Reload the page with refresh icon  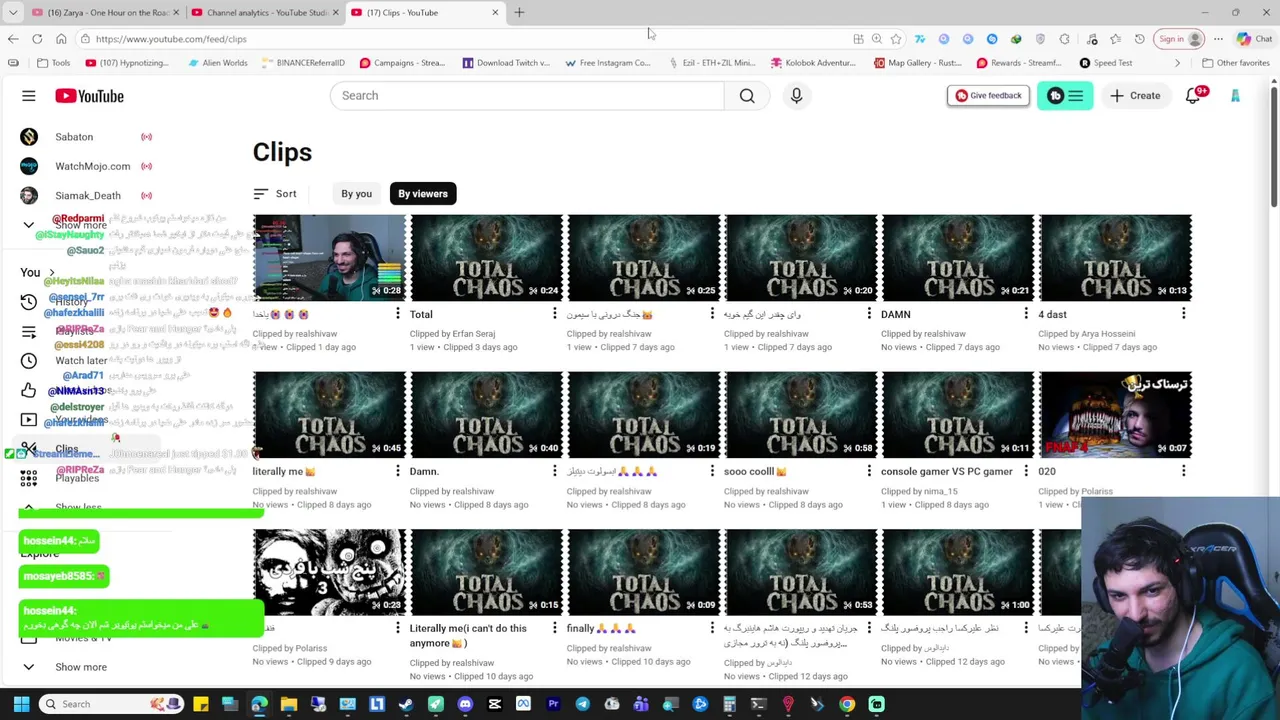pyautogui.click(x=37, y=39)
